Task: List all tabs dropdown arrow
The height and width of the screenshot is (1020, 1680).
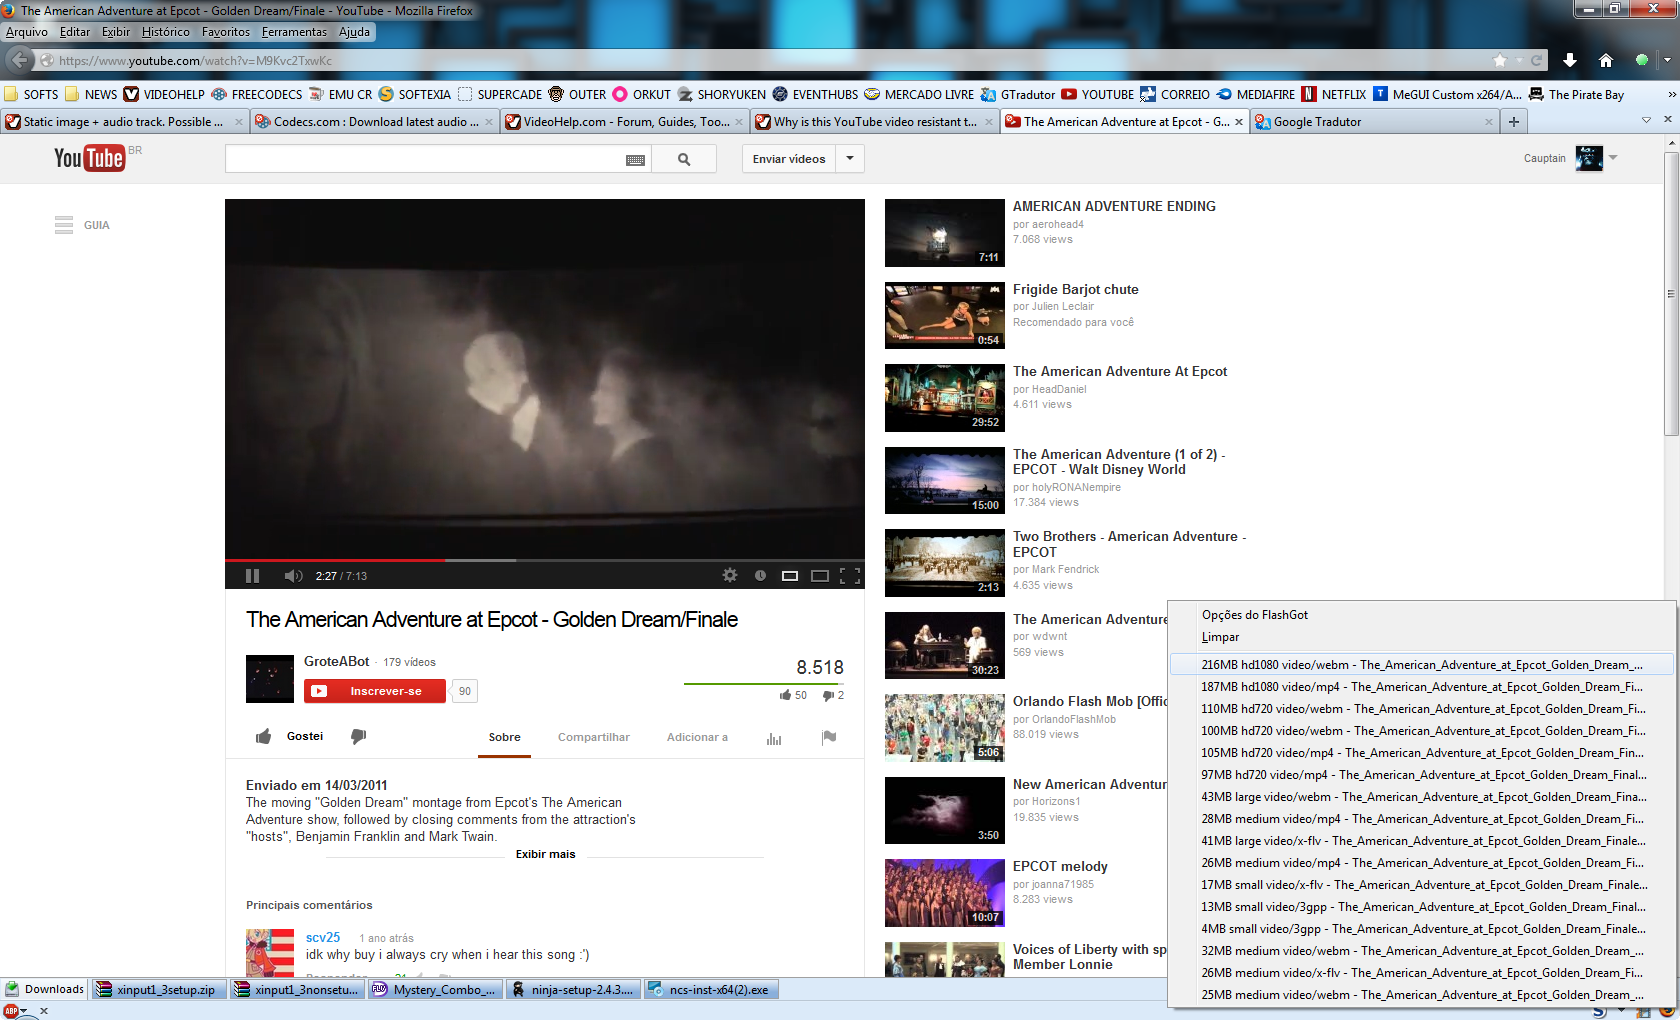Action: [x=1646, y=120]
